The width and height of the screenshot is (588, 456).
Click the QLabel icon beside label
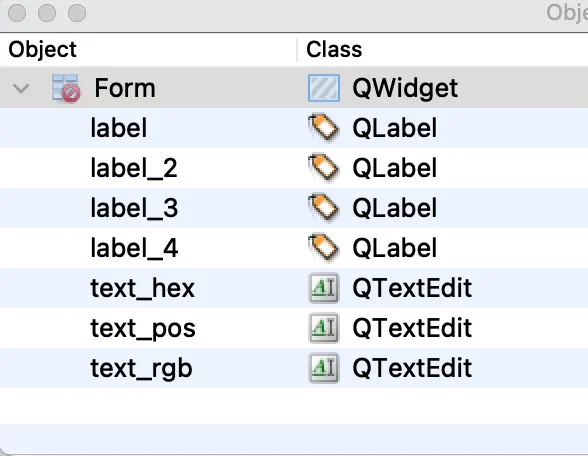(324, 128)
